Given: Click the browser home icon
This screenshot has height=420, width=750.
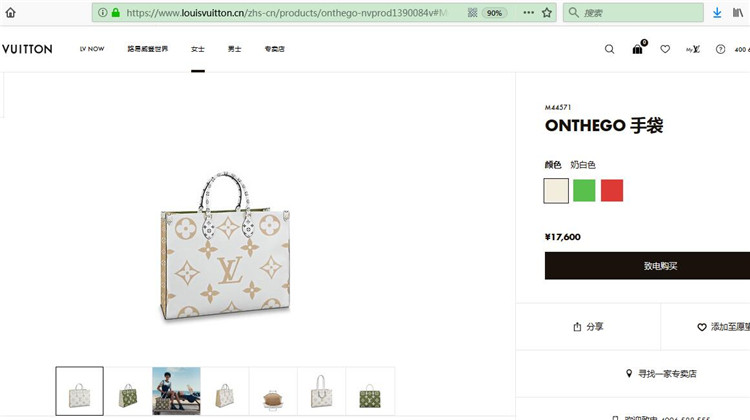Looking at the screenshot, I should click(x=11, y=12).
